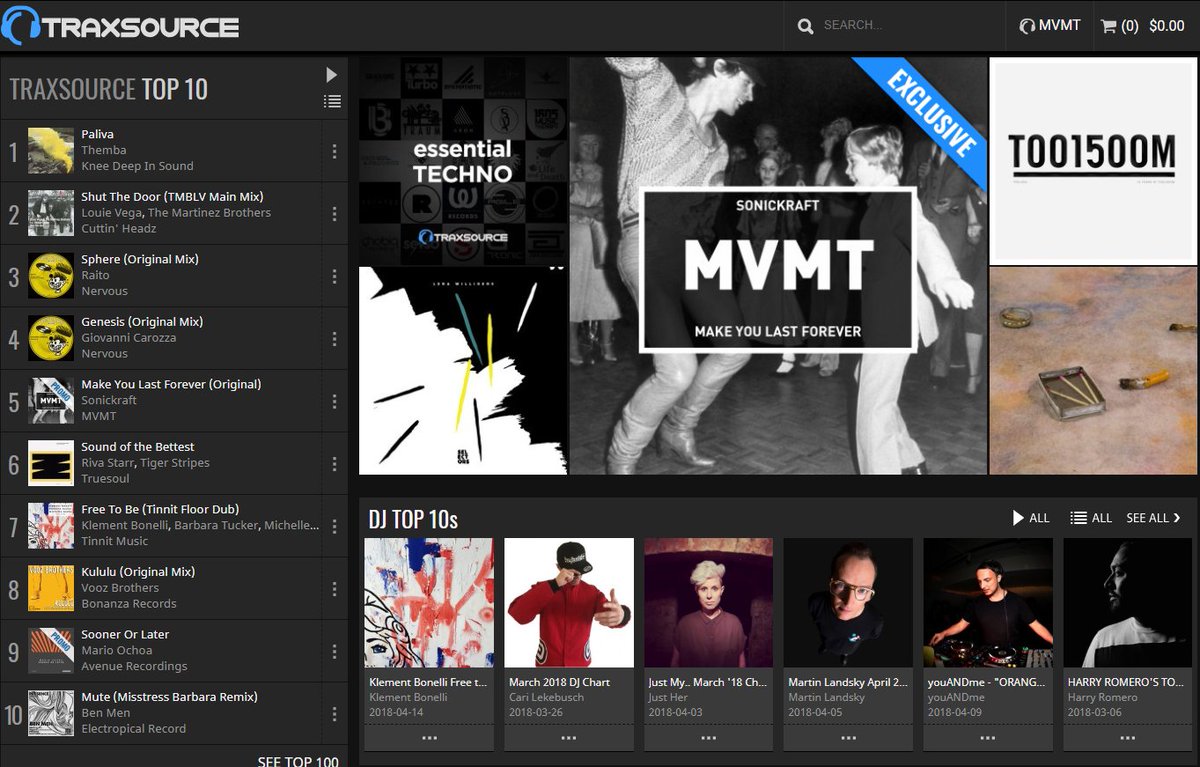Open options menu for Paliva track
The width and height of the screenshot is (1200, 767).
pos(334,151)
